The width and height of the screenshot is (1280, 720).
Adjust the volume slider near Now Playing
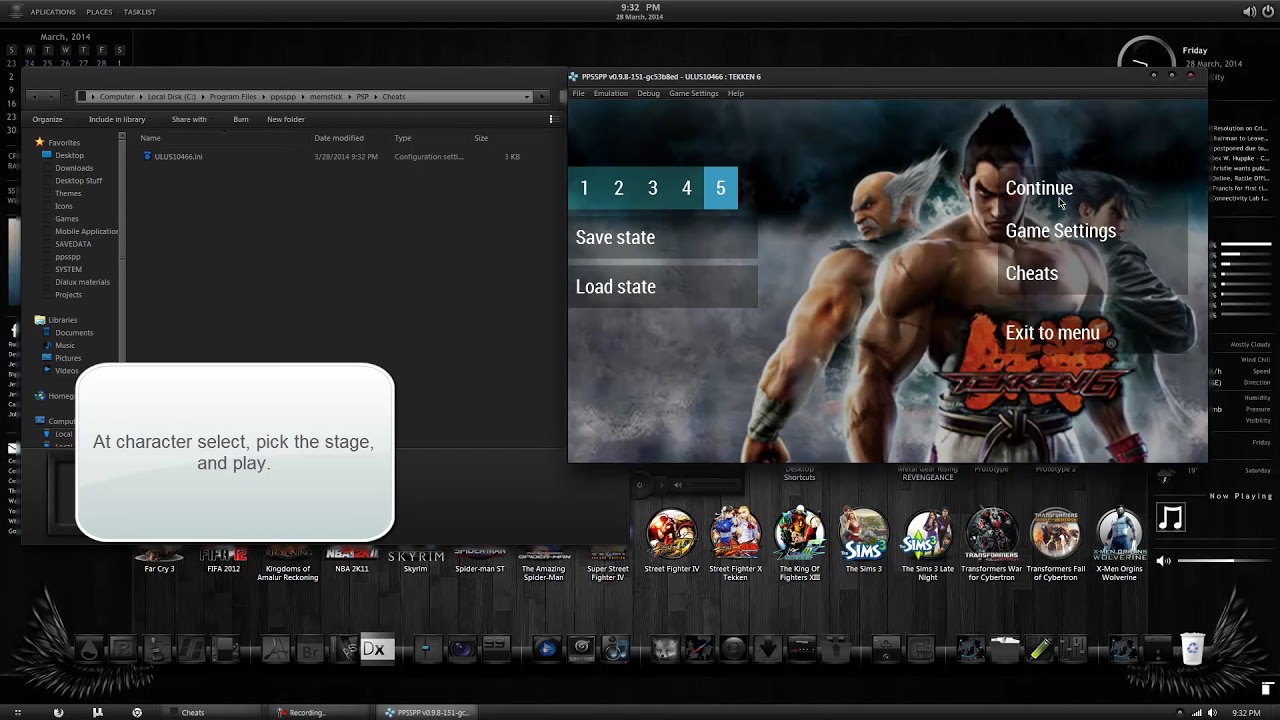tap(1224, 561)
